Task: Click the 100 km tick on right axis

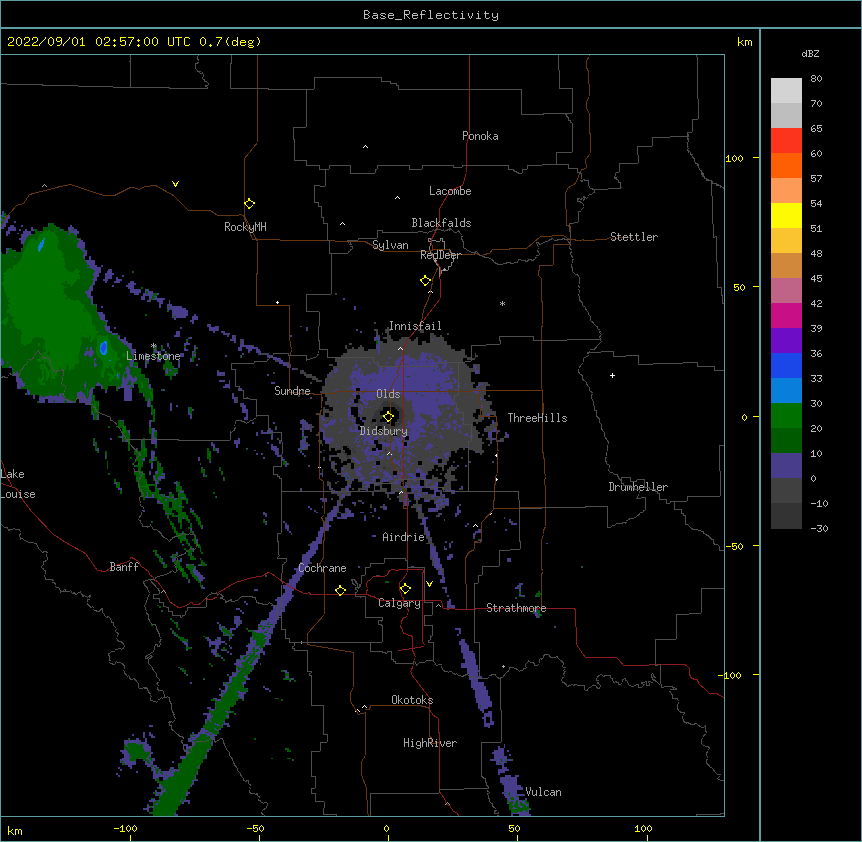Action: pos(735,158)
